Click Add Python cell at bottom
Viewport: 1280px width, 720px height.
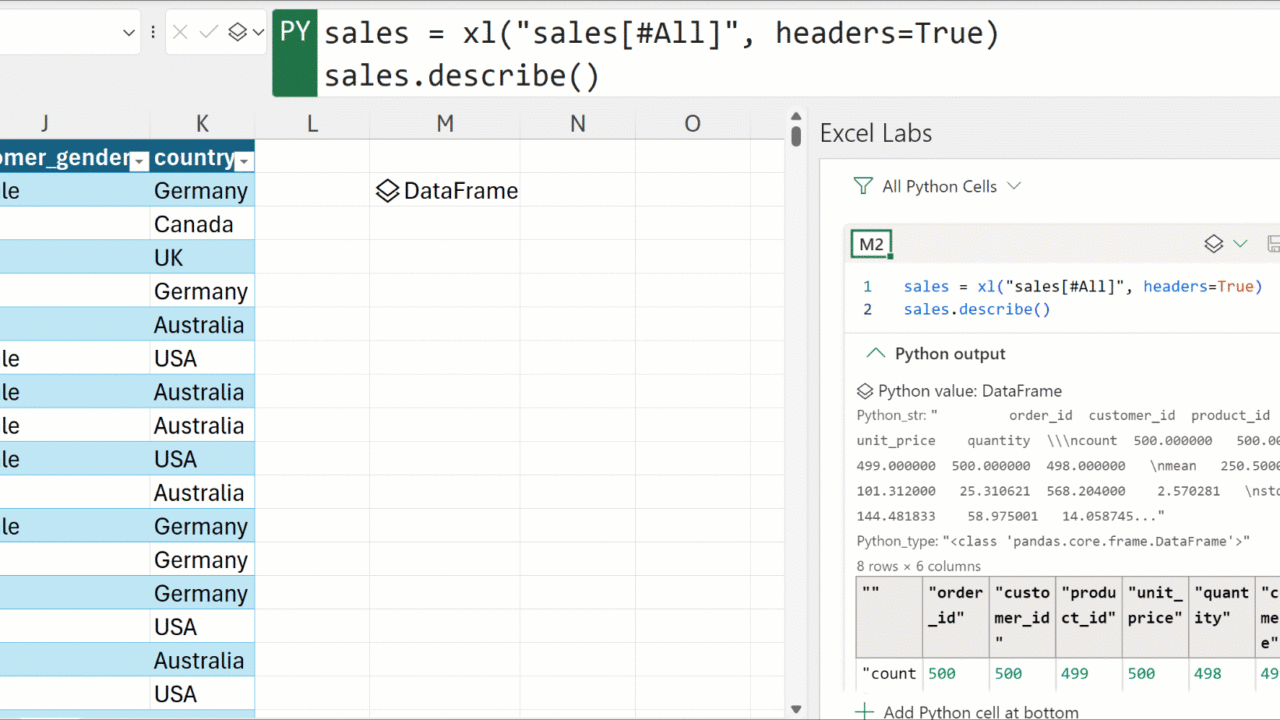coord(968,712)
